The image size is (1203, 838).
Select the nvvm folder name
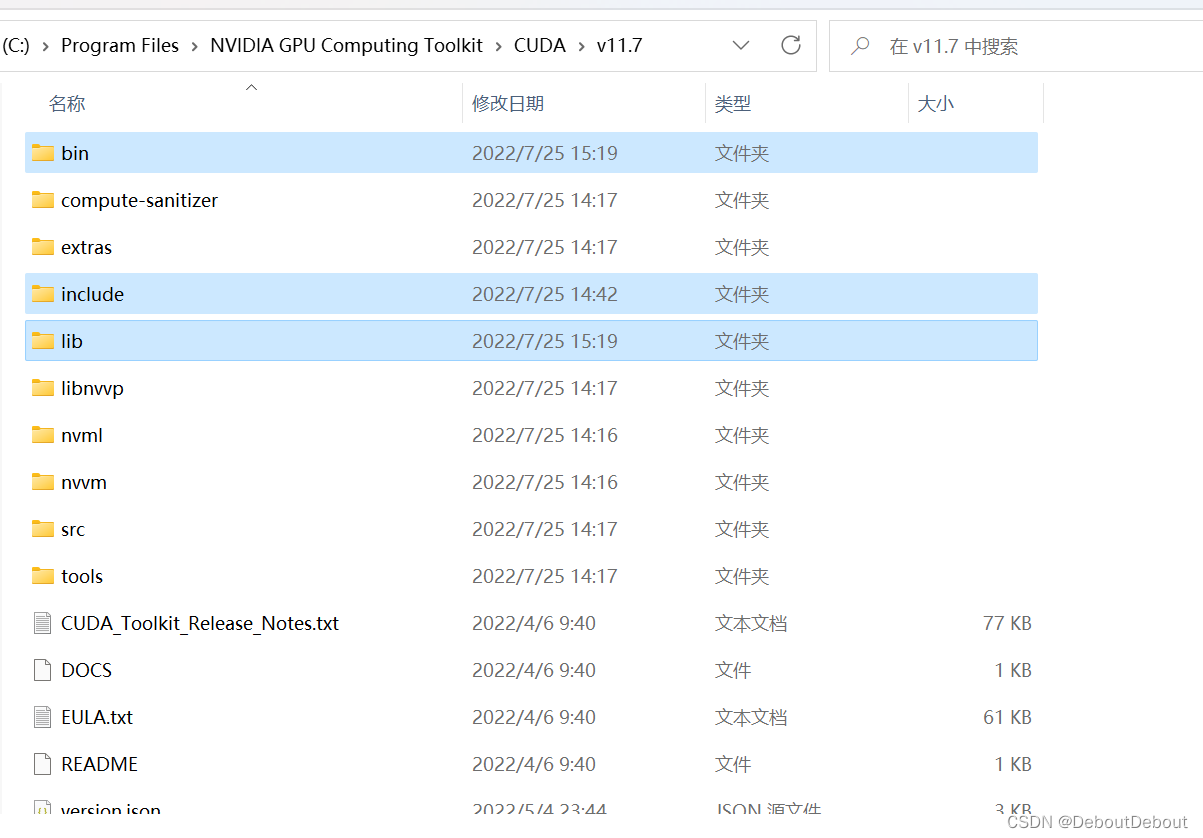tap(84, 482)
